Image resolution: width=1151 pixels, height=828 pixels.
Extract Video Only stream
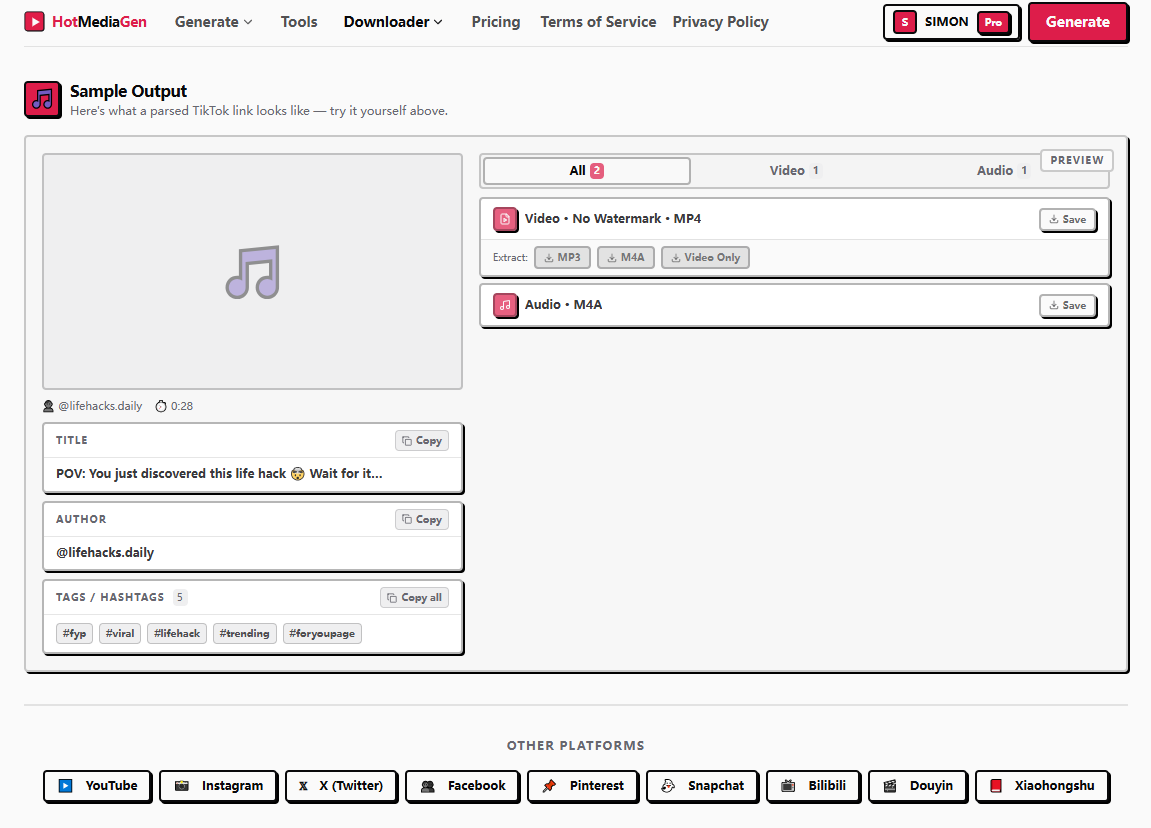[x=705, y=258]
